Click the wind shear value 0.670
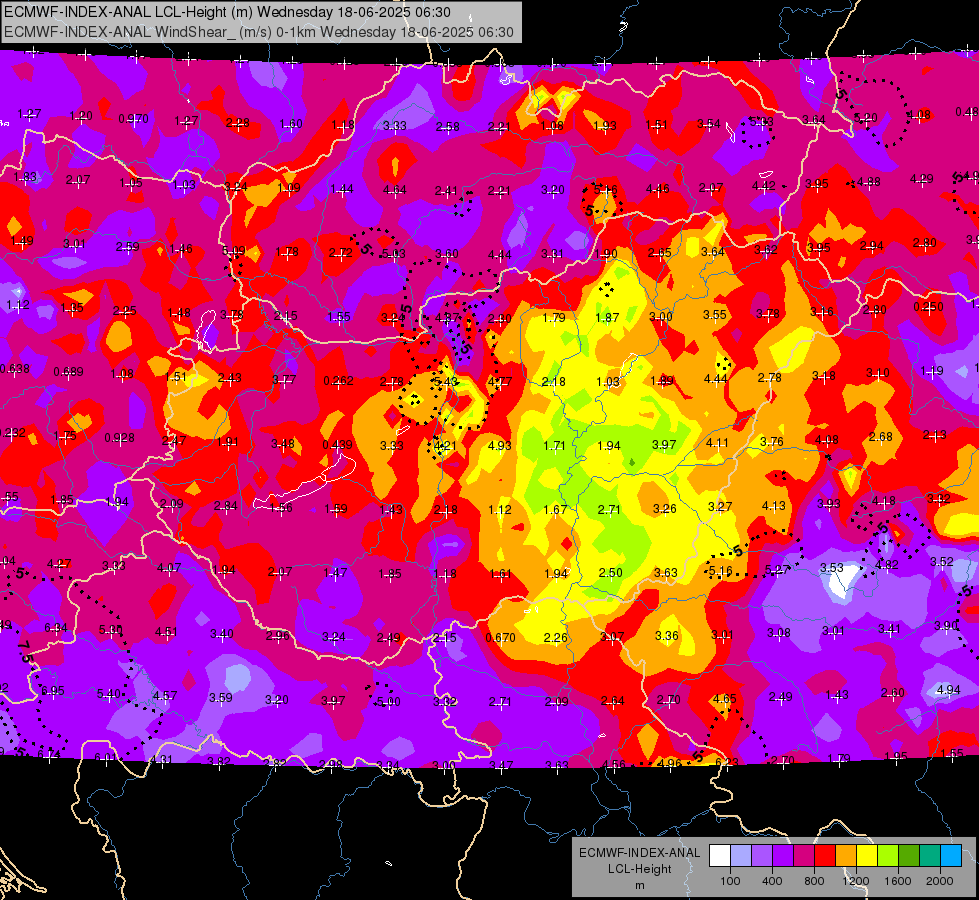Image resolution: width=979 pixels, height=900 pixels. 501,638
